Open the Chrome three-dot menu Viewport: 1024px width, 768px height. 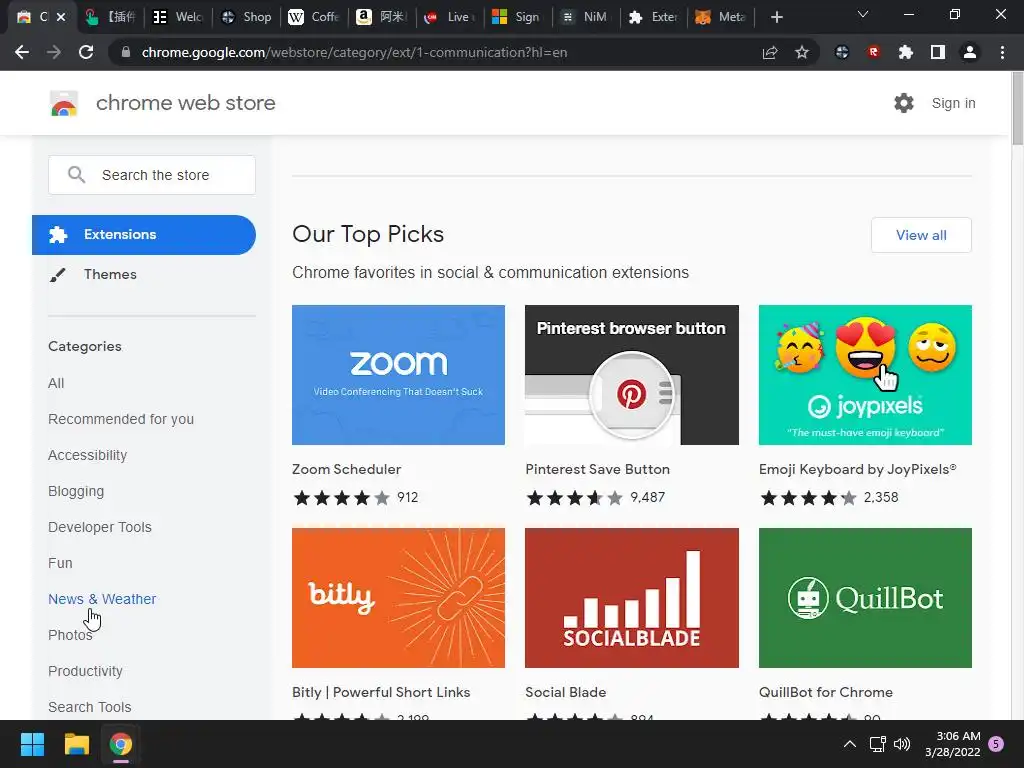tap(1002, 52)
